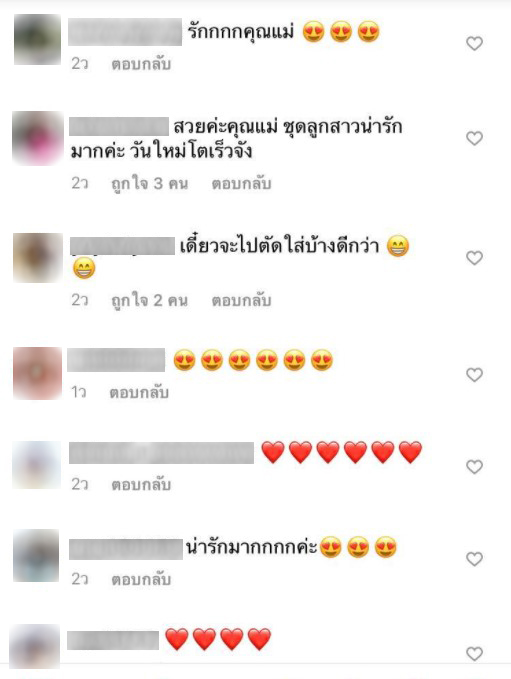Click 'ตอบกลับ' under six red hearts comment
The image size is (511, 679).
click(x=141, y=484)
